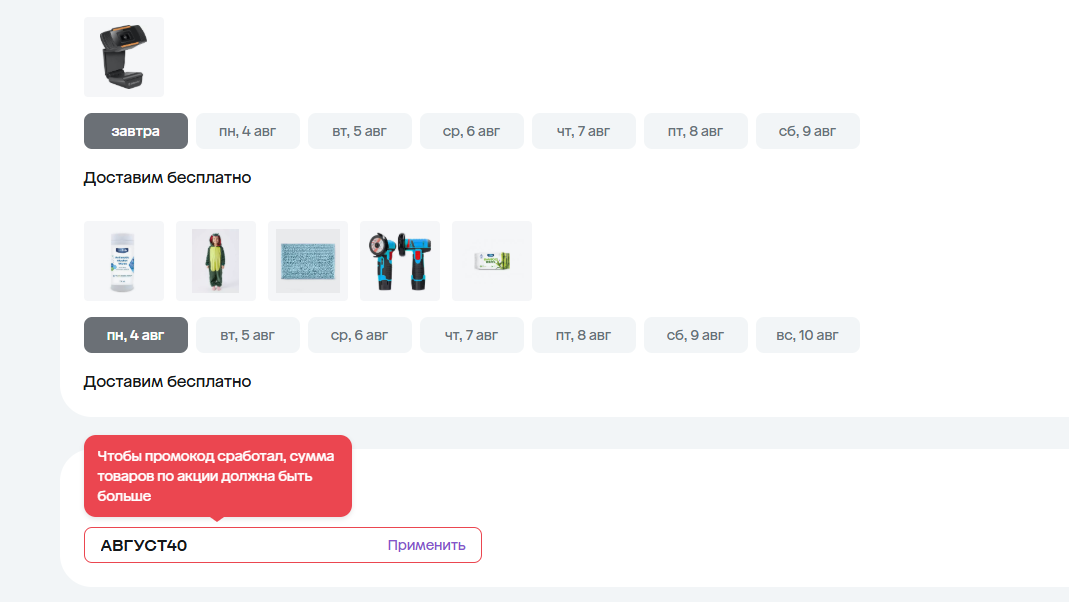
Task: Open the webcam product thumbnail
Action: click(124, 57)
